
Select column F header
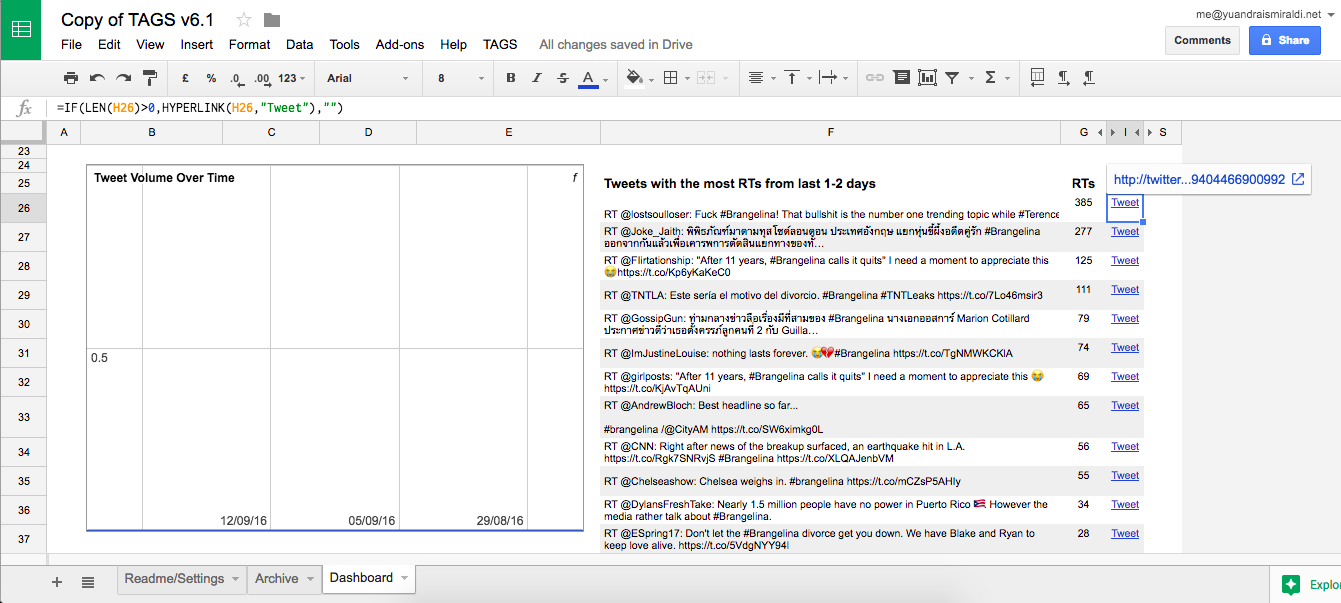830,132
